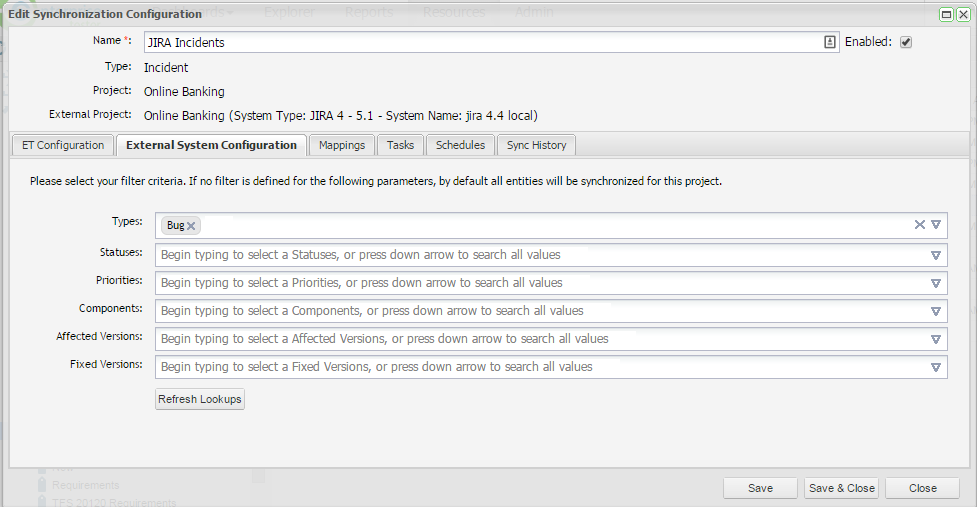Click the Refresh Lookups button
Image resolution: width=977 pixels, height=507 pixels.
click(x=200, y=400)
